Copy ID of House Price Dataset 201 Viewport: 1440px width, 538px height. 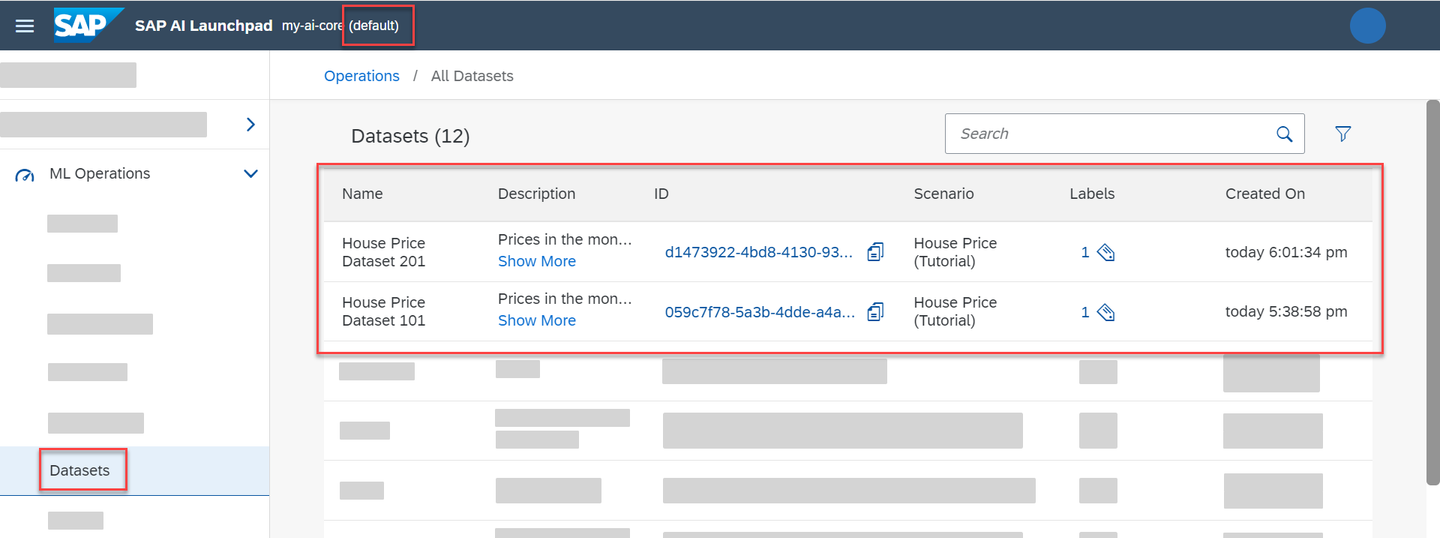tap(875, 252)
